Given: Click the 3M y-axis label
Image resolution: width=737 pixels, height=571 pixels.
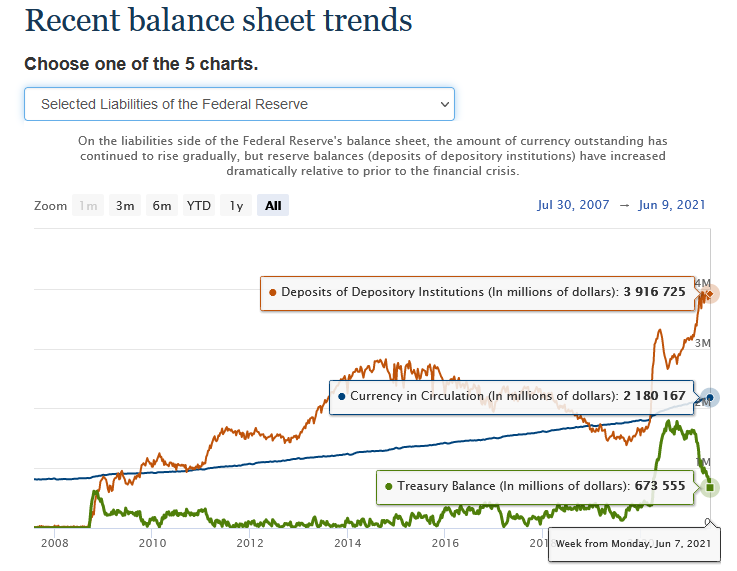Looking at the screenshot, I should point(703,343).
